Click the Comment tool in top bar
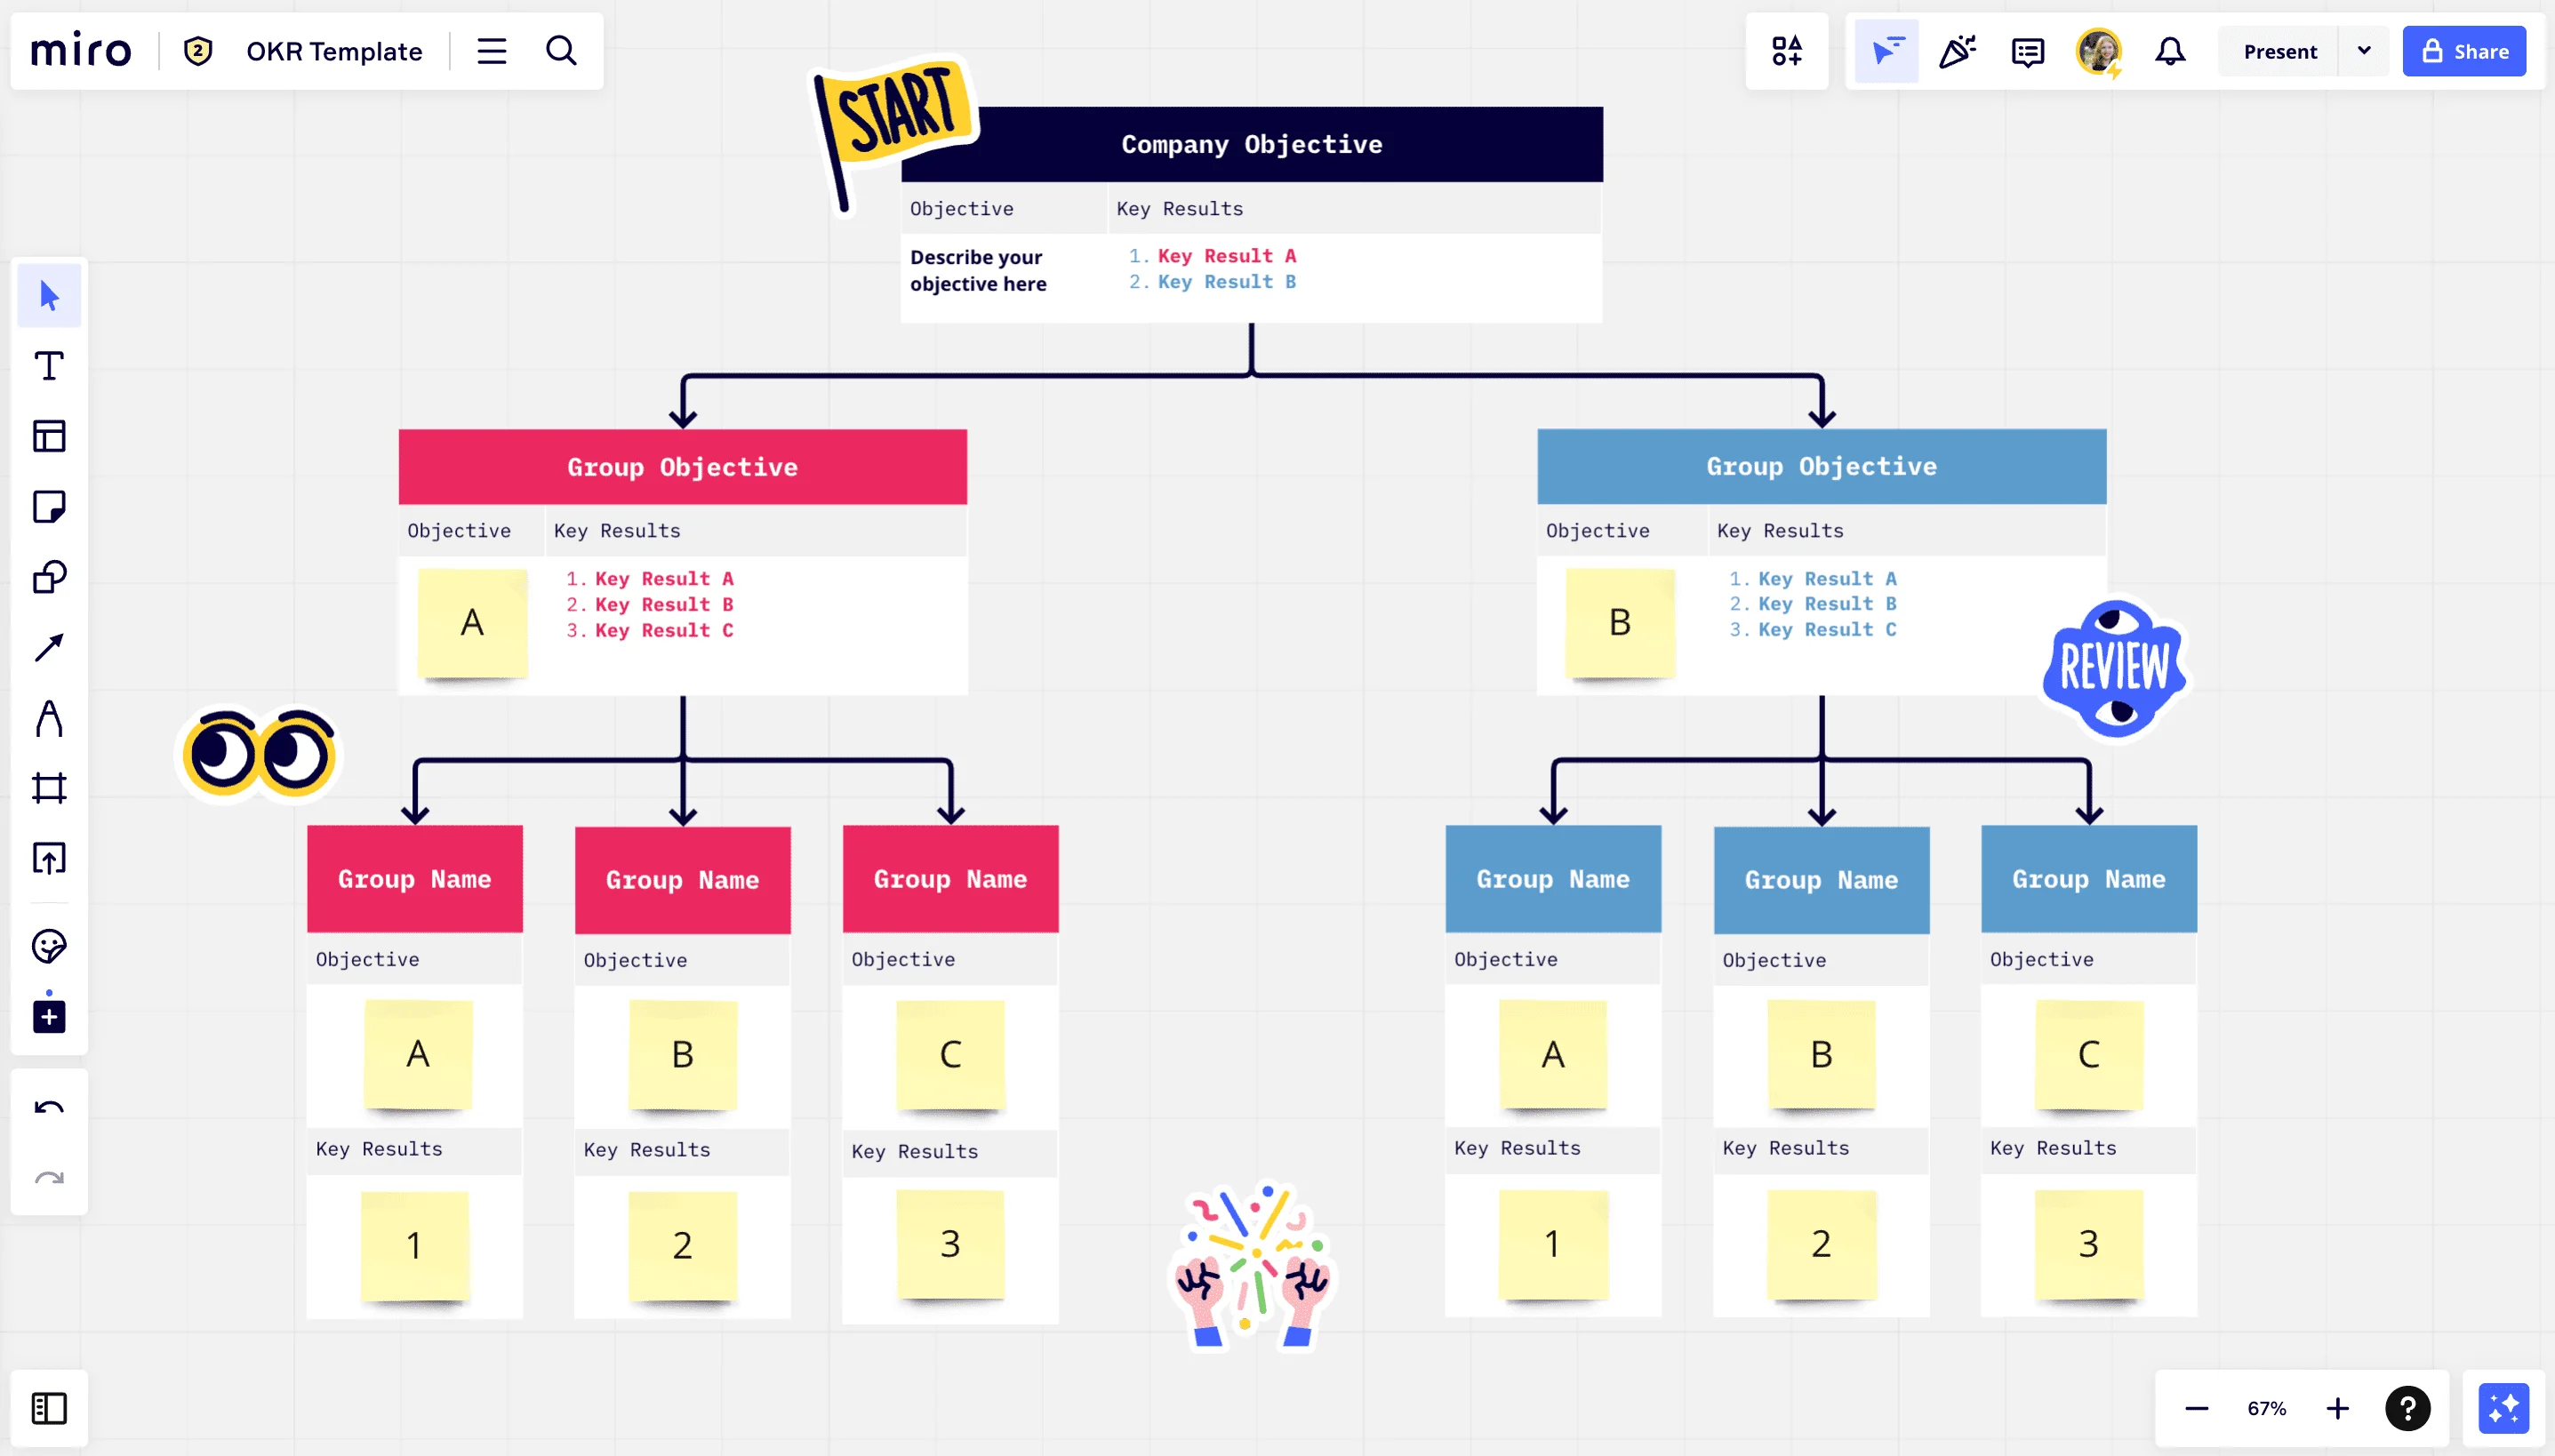Image resolution: width=2555 pixels, height=1456 pixels. pyautogui.click(x=2029, y=51)
